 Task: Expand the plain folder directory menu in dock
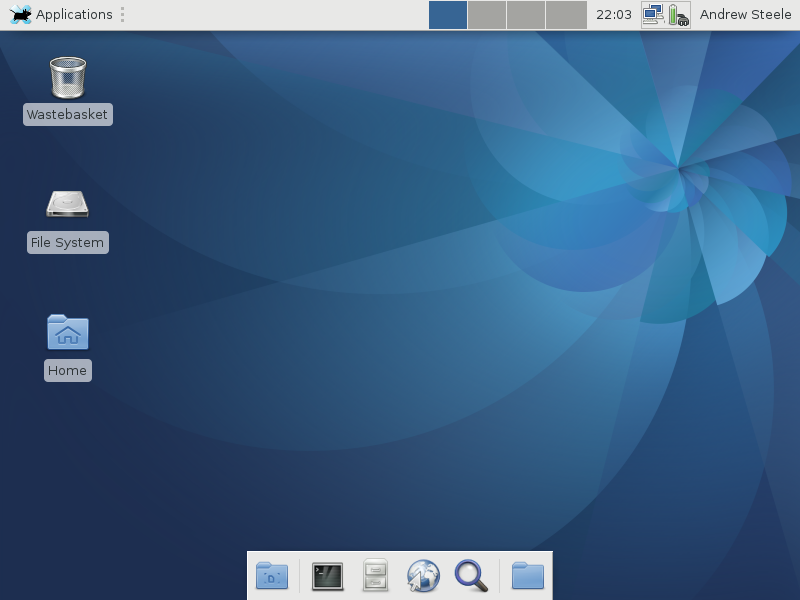[x=527, y=576]
